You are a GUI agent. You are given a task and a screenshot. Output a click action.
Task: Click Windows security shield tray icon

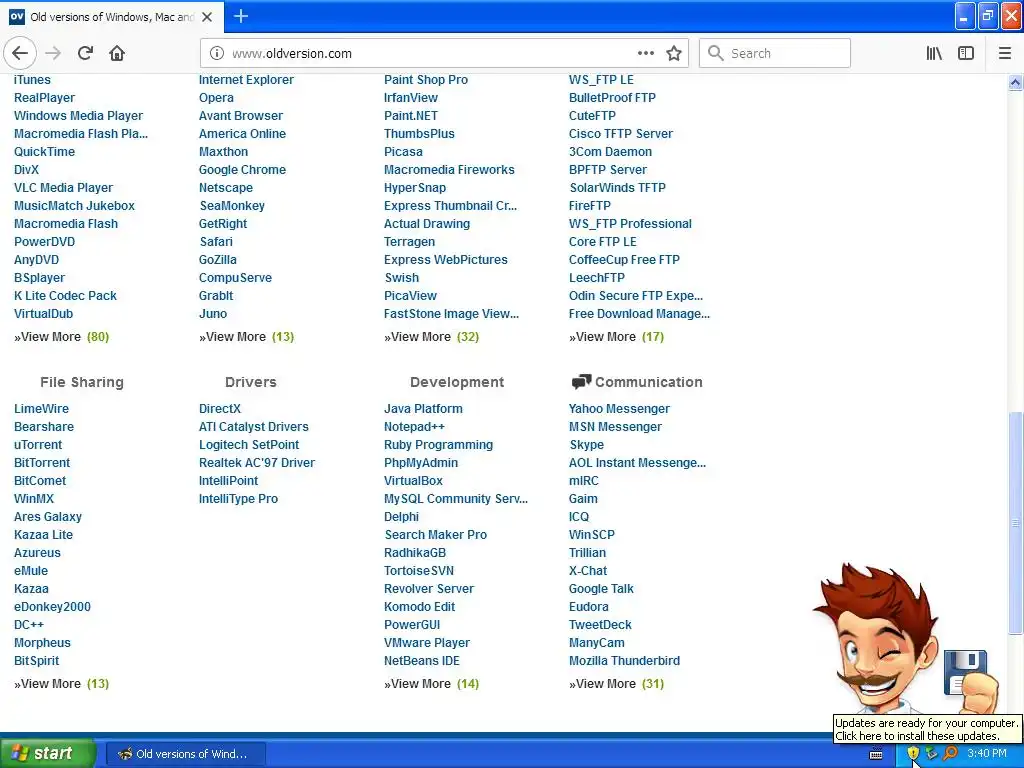(913, 754)
